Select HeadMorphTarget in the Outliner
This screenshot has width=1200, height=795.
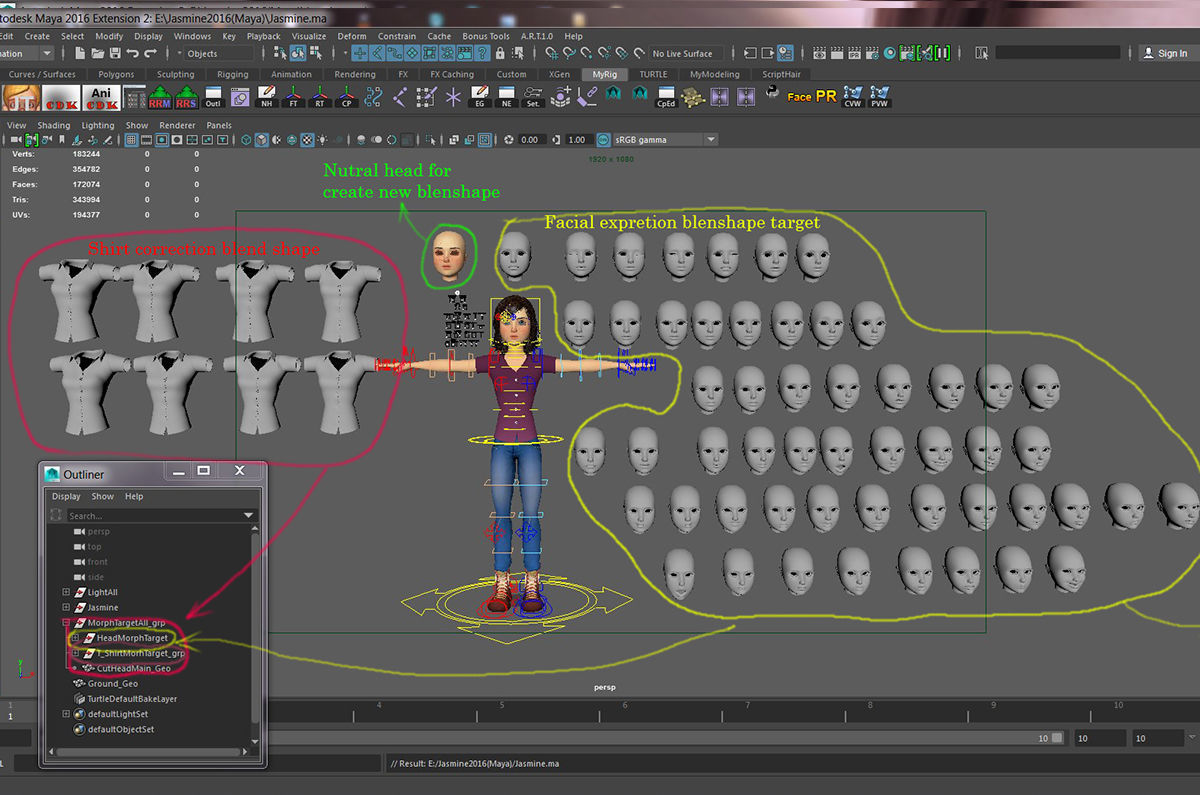click(x=131, y=638)
